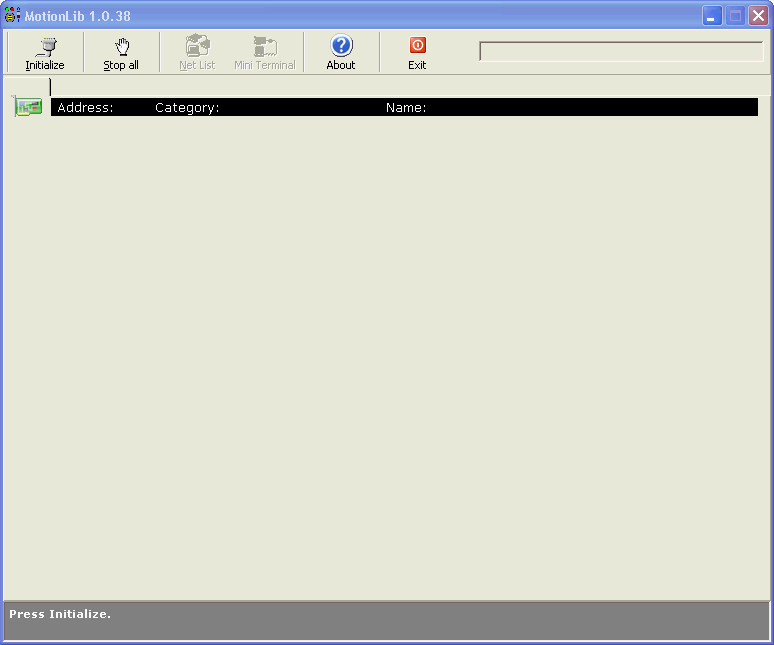Viewport: 774px width, 645px height.
Task: Close the MotionLib window
Action: pyautogui.click(x=758, y=16)
